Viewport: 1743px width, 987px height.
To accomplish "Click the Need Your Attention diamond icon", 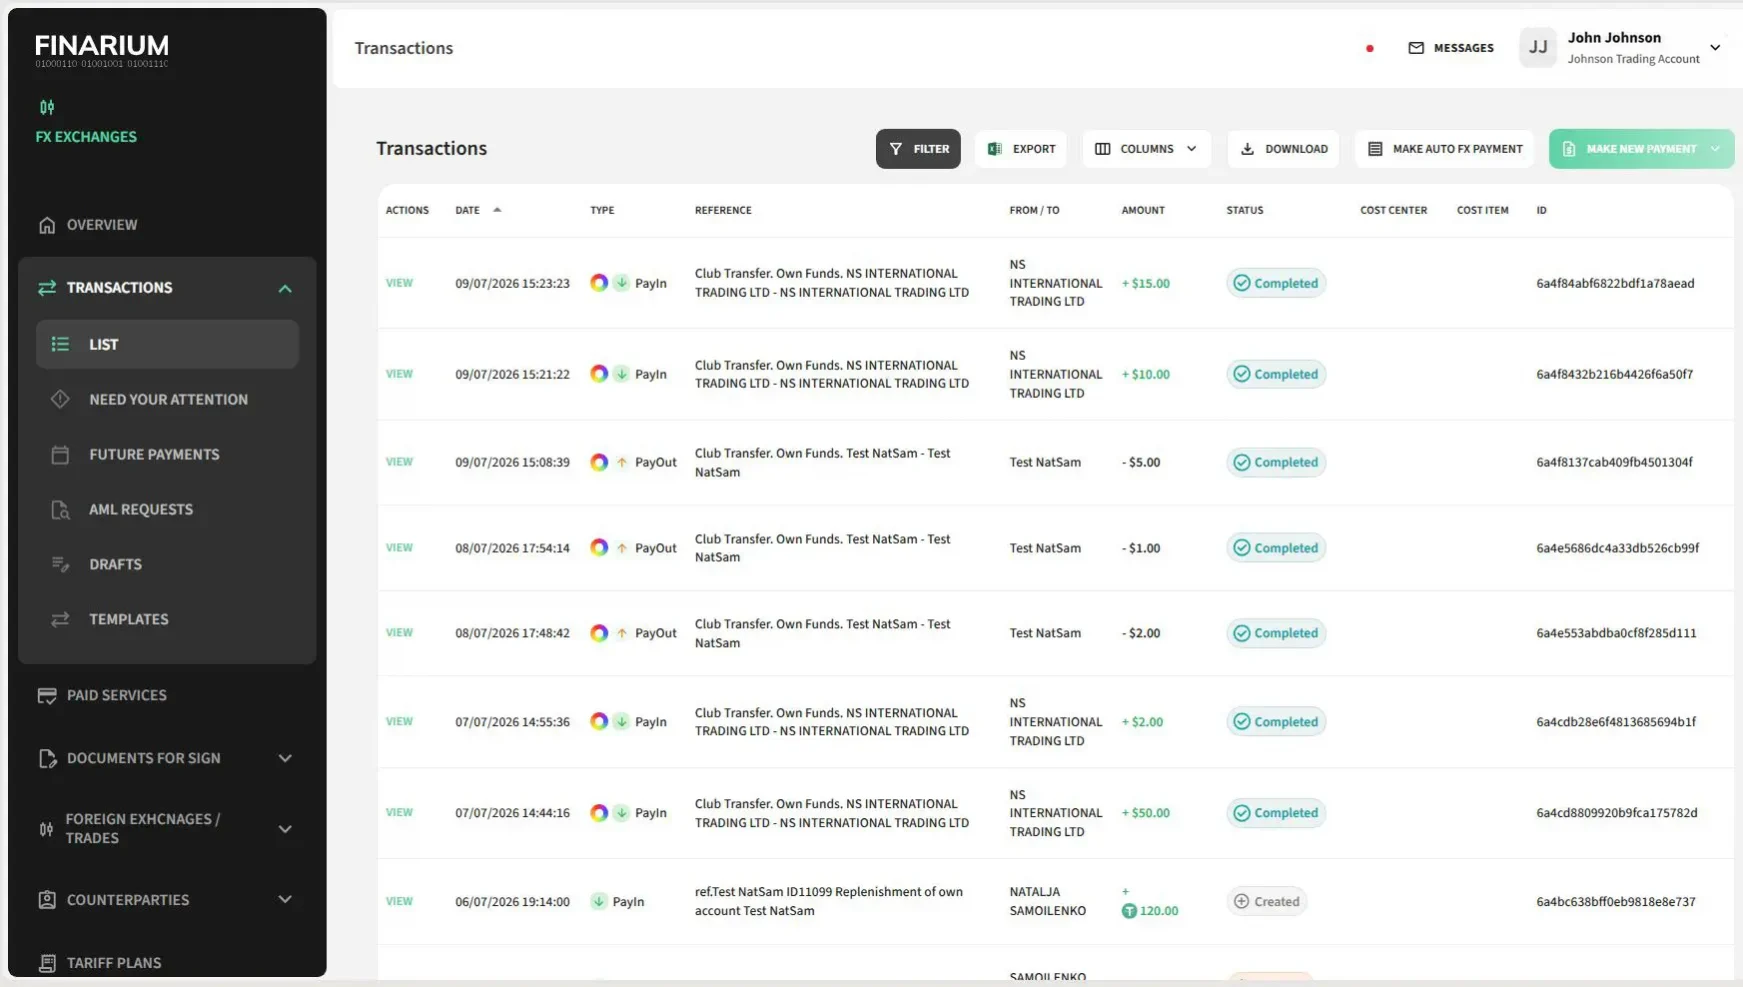I will tap(60, 399).
